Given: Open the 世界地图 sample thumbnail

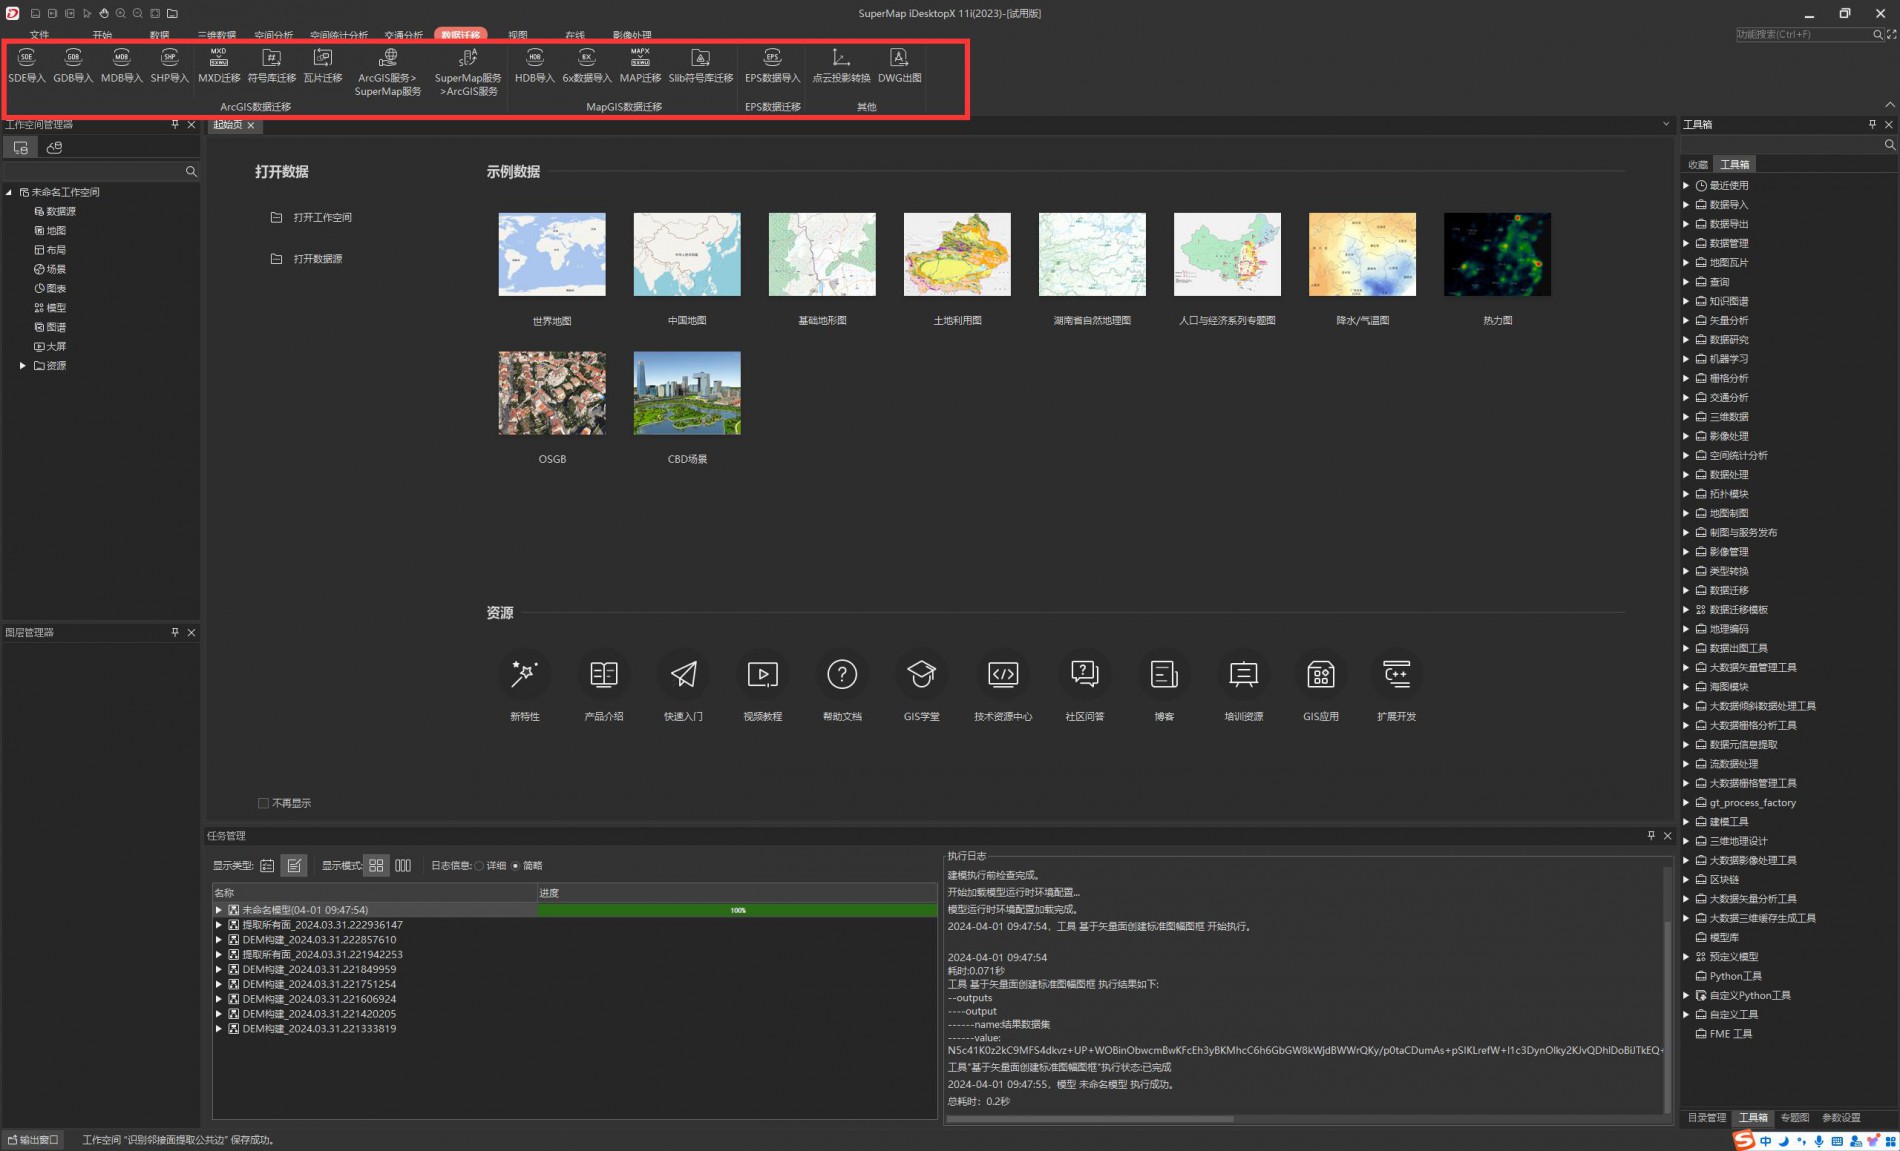Looking at the screenshot, I should point(552,254).
